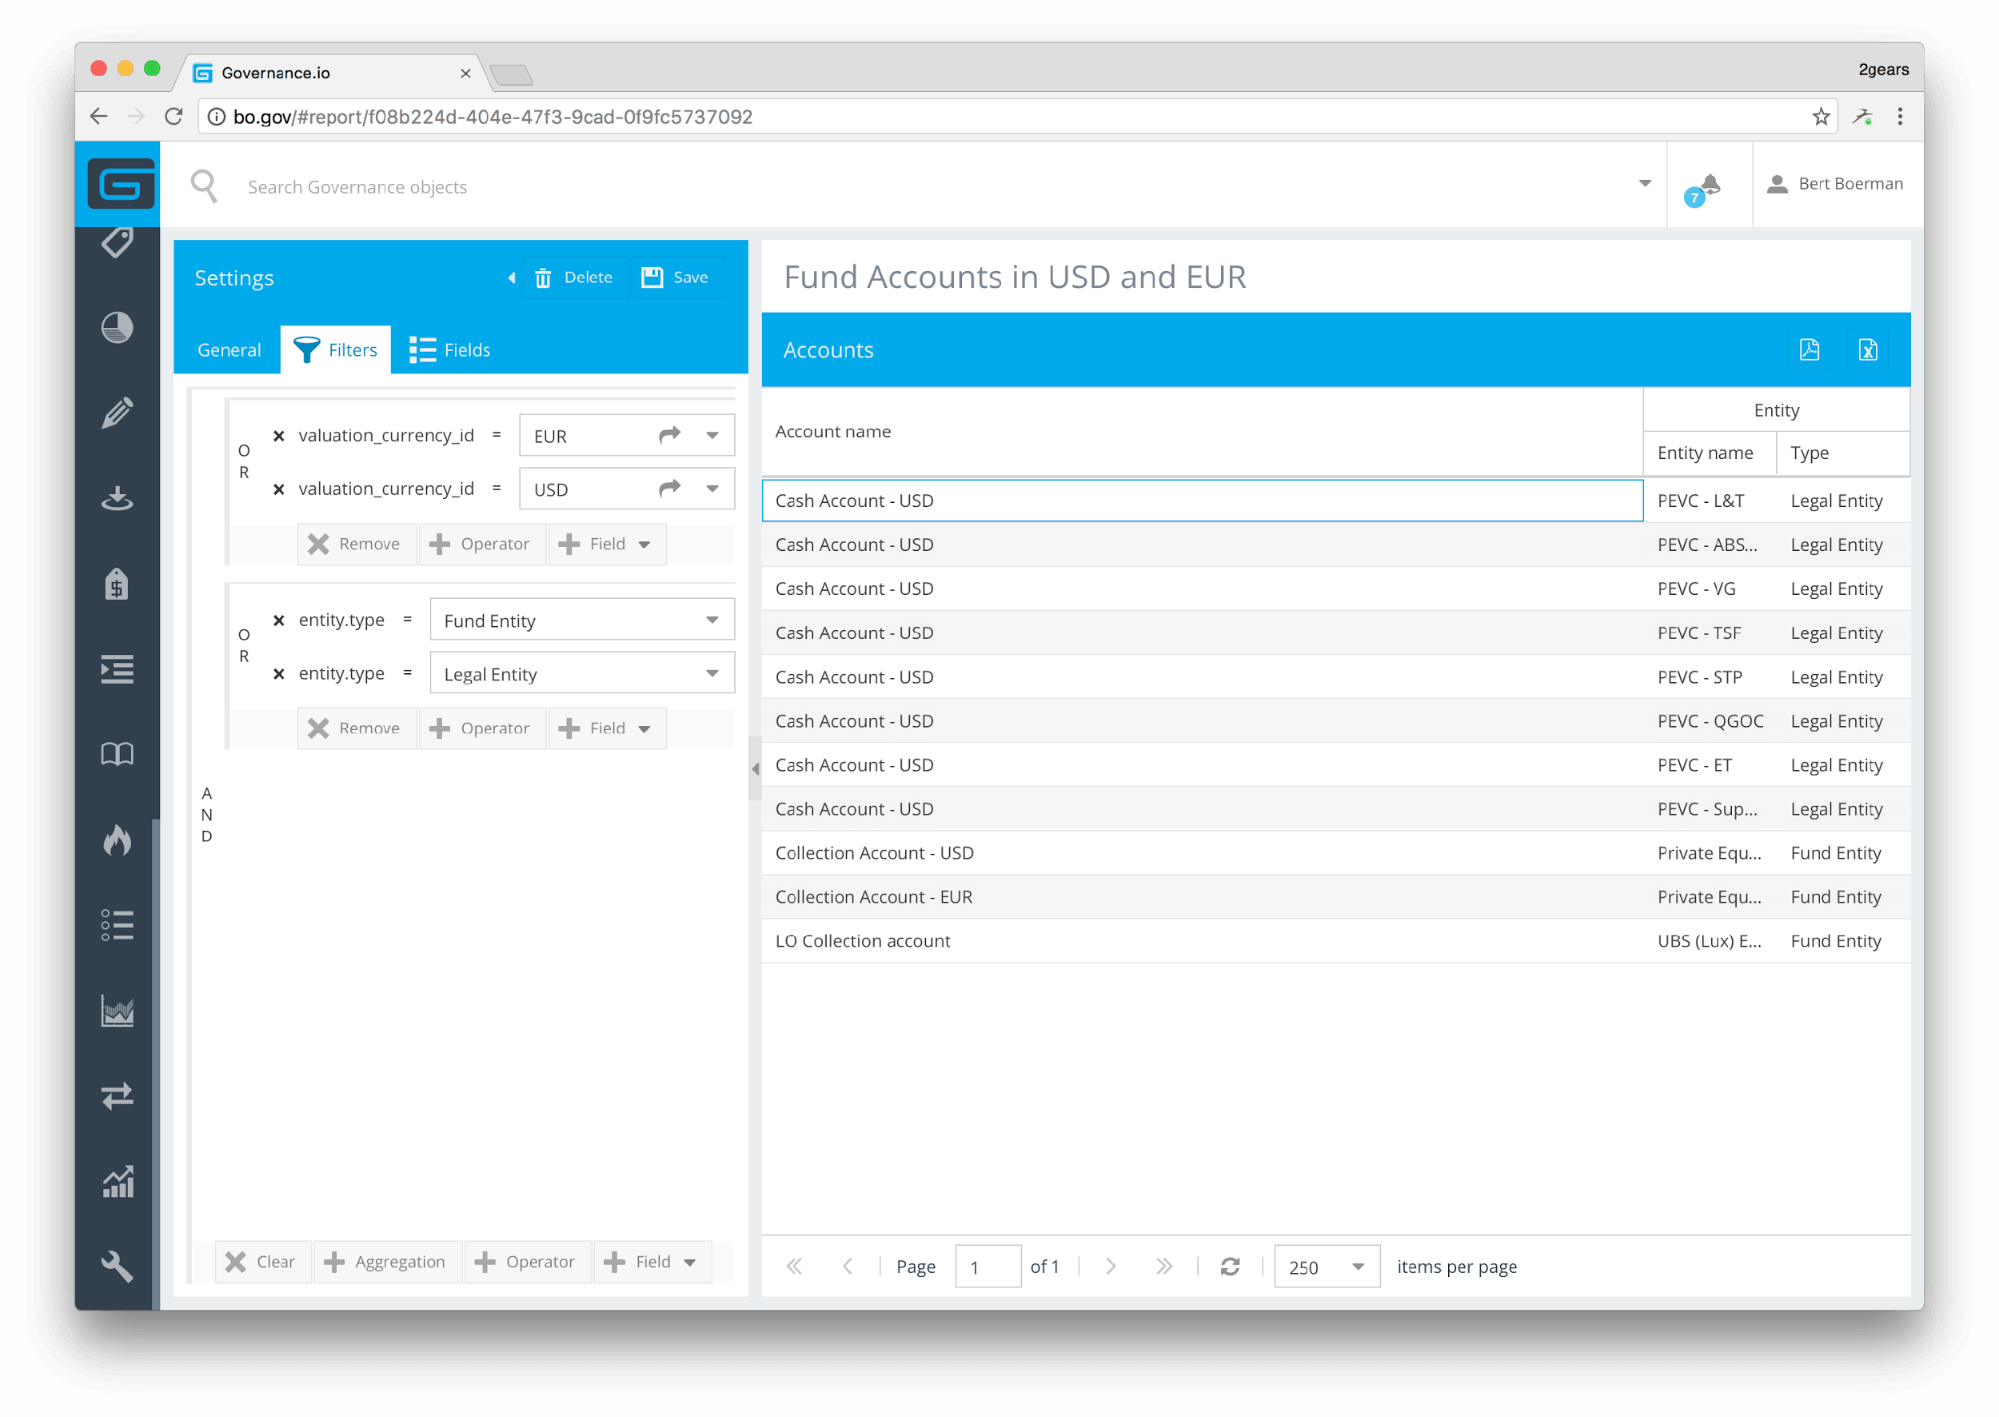Expand the EUR currency dropdown
Image resolution: width=1999 pixels, height=1417 pixels.
pyautogui.click(x=712, y=435)
